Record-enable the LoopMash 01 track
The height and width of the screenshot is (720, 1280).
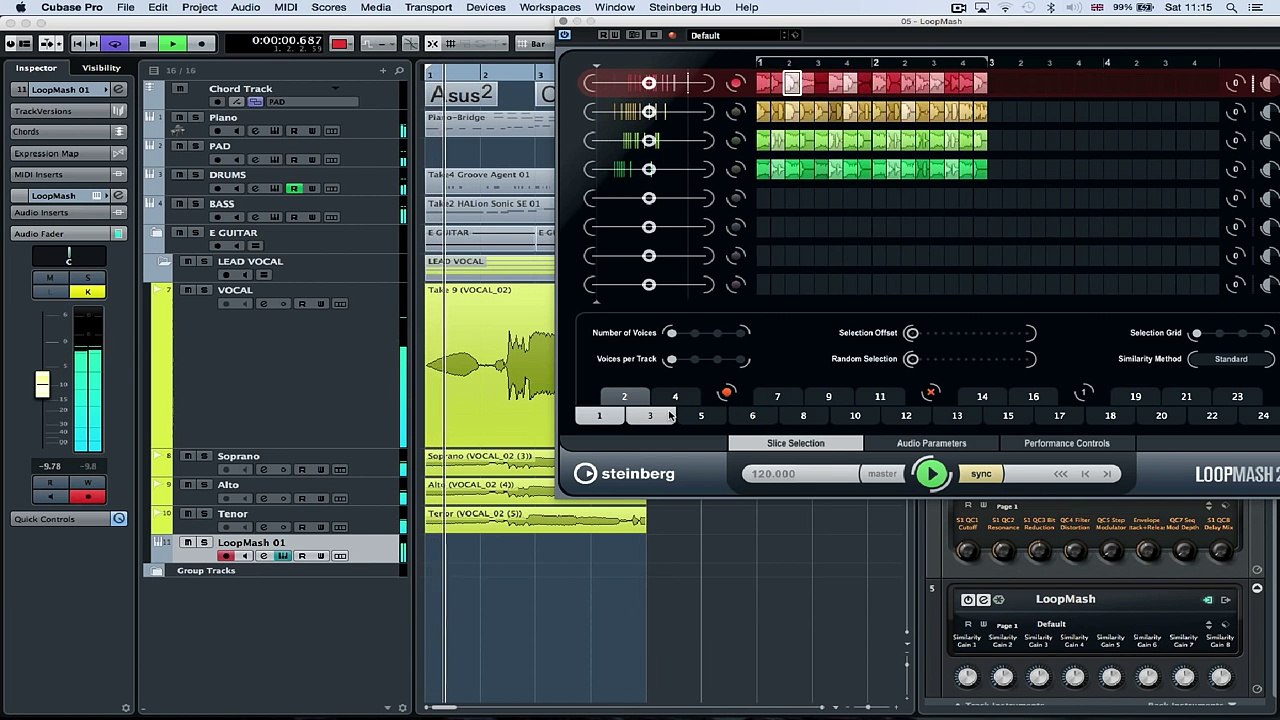[225, 556]
